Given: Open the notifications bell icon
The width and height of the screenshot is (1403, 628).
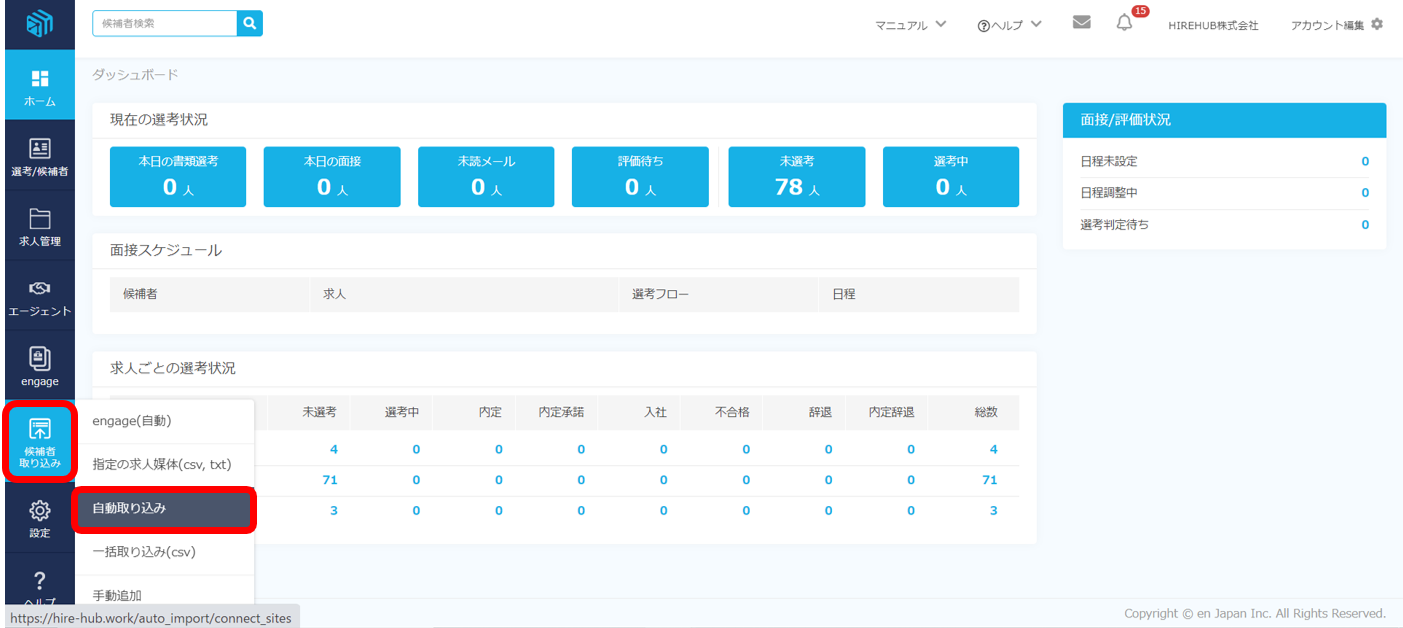Looking at the screenshot, I should [x=1125, y=24].
